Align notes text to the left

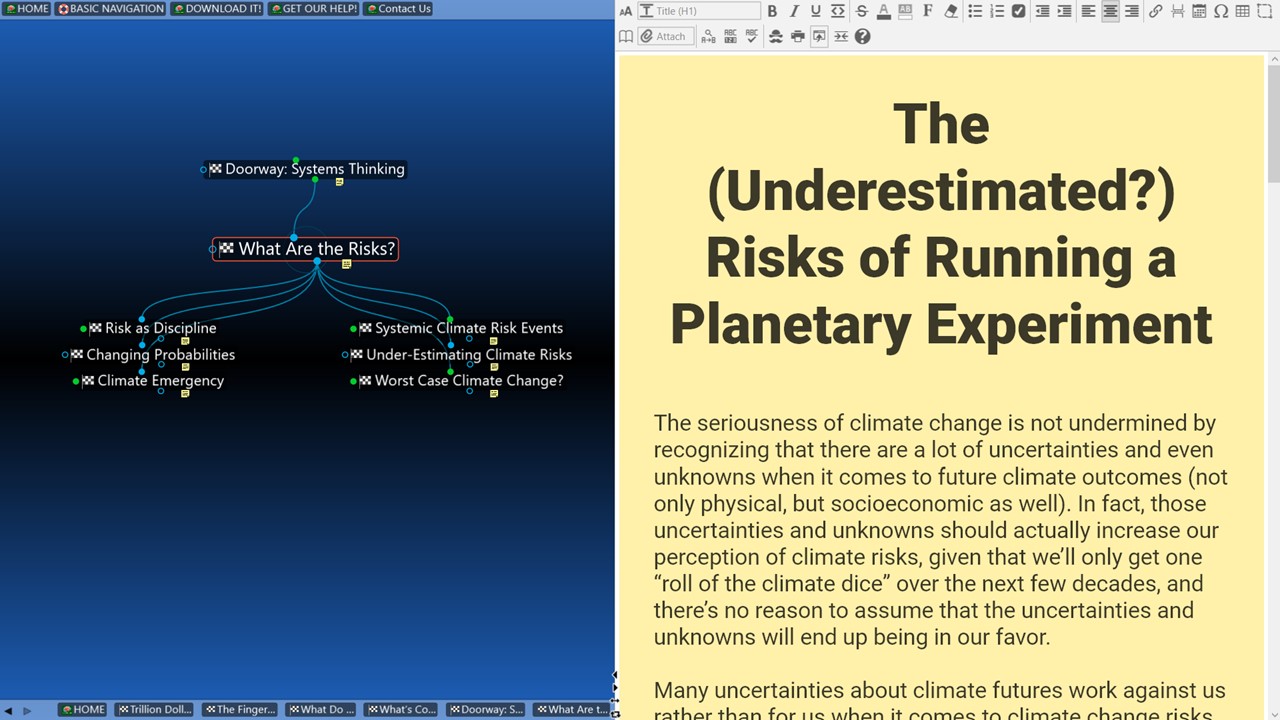1088,11
